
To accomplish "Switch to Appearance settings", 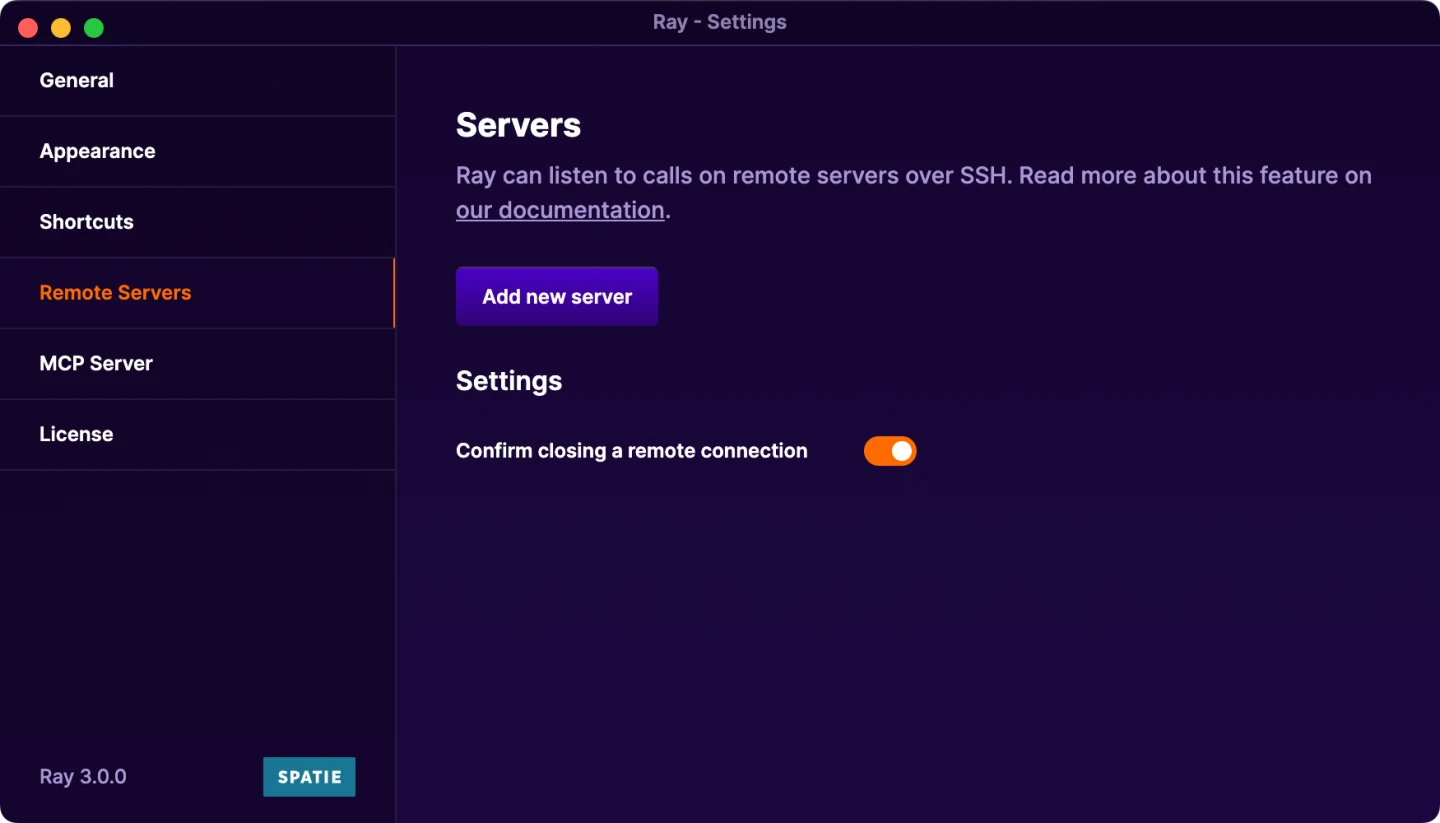I will point(197,152).
